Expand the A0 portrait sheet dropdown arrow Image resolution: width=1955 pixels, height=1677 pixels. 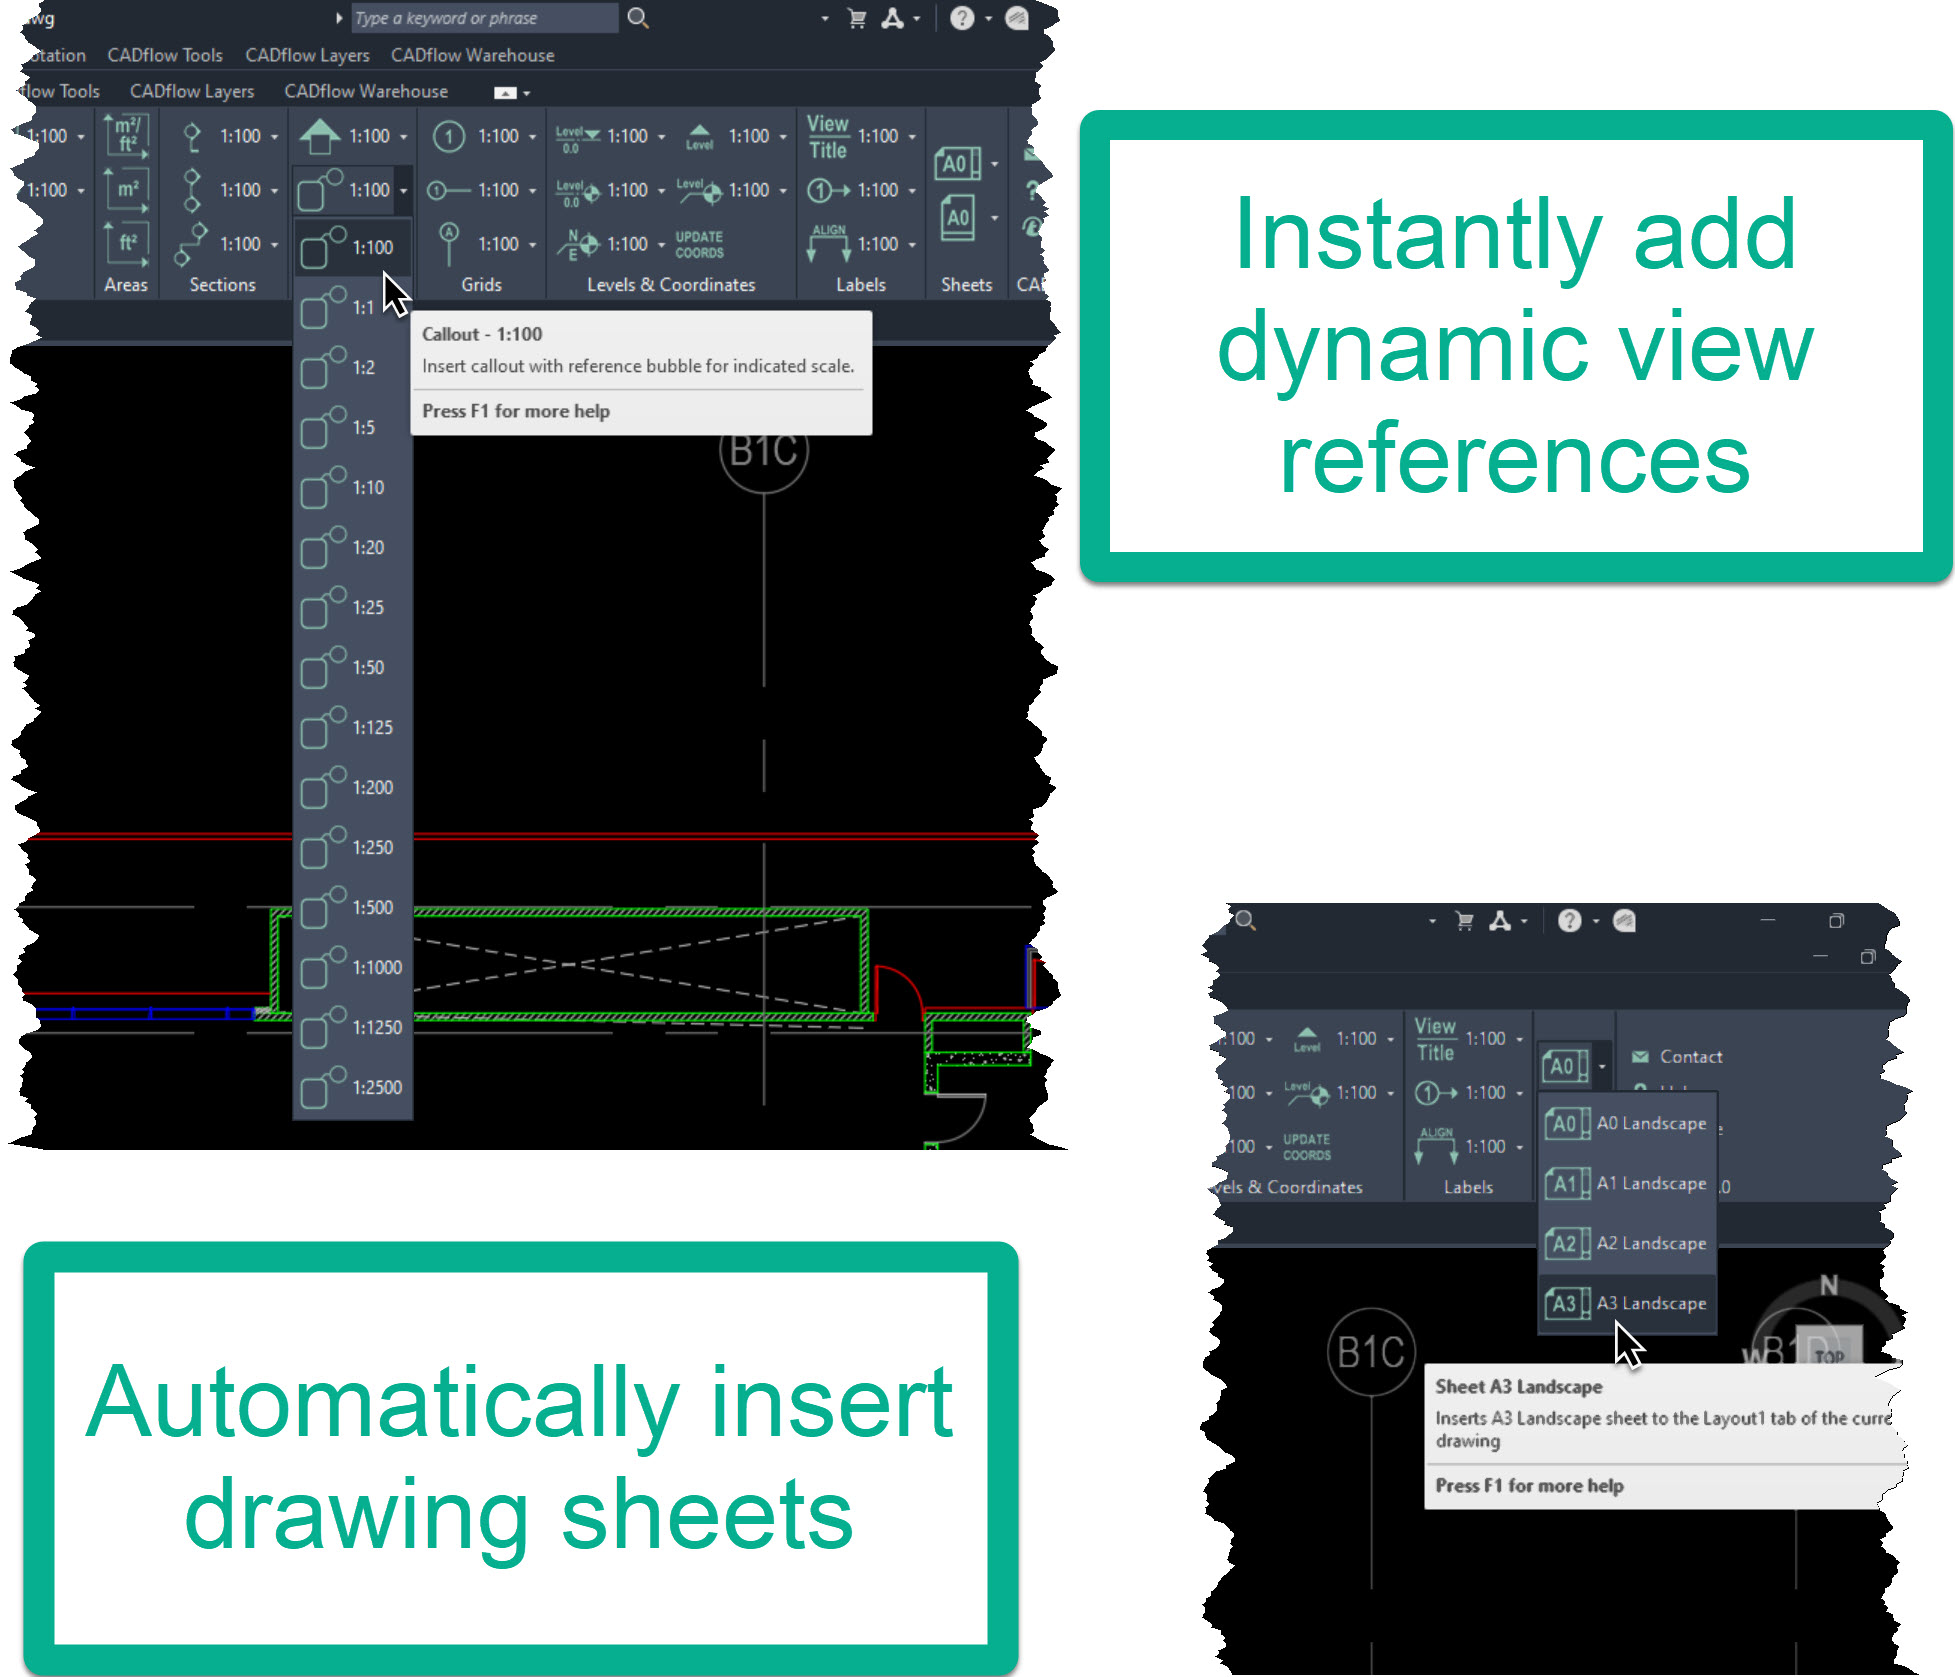click(x=994, y=217)
